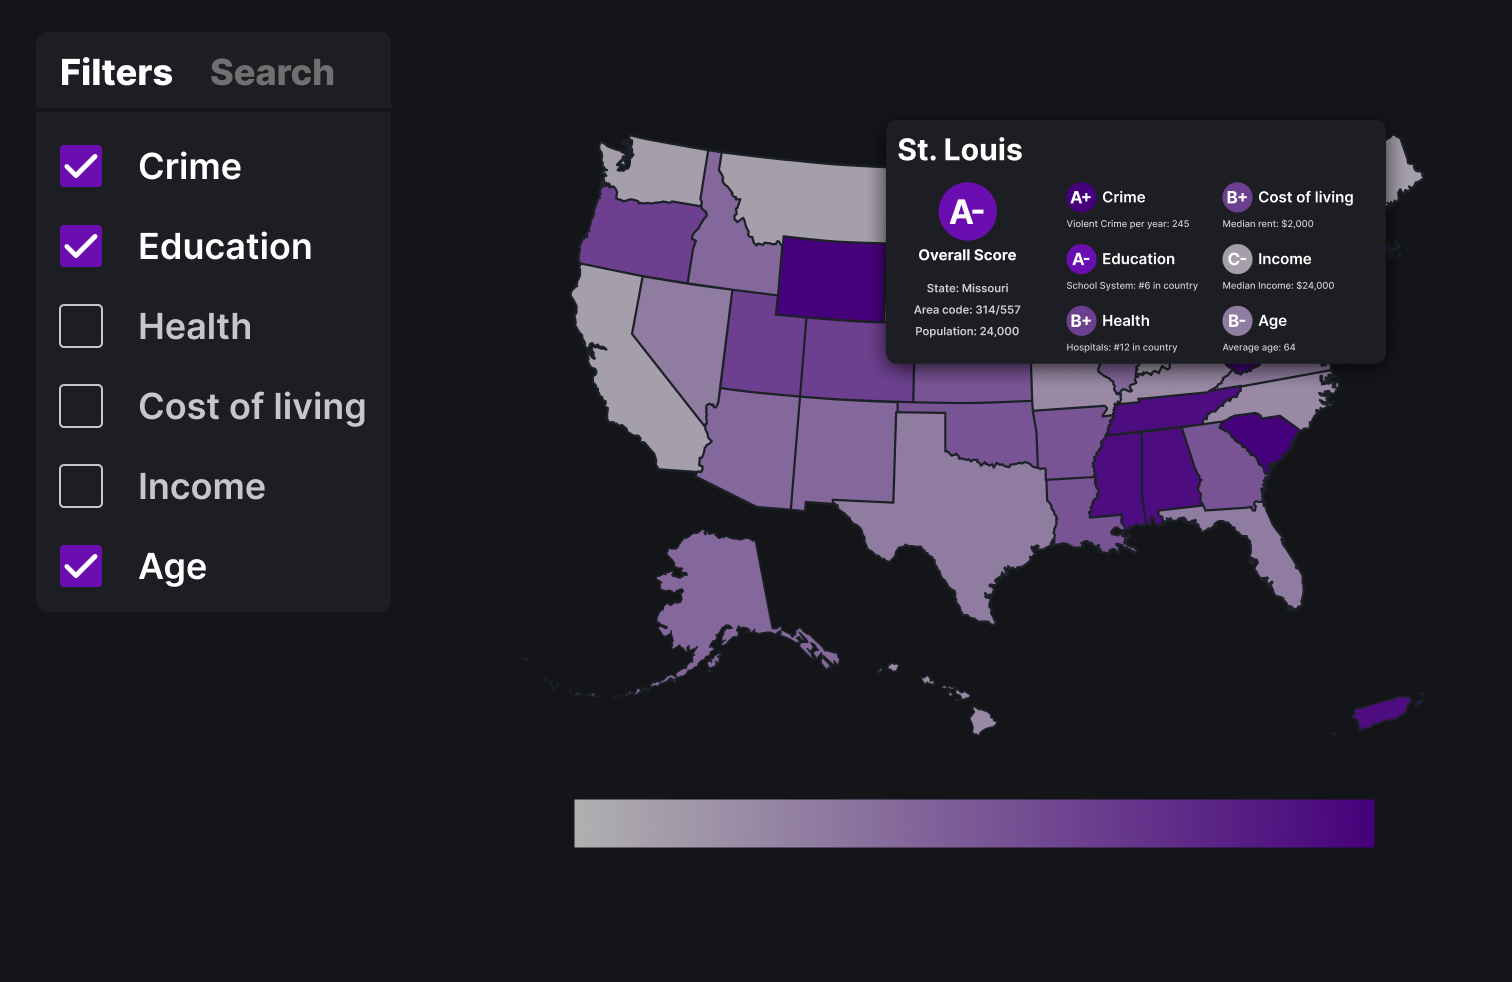The width and height of the screenshot is (1512, 982).
Task: Click the C- Income grade badge
Action: coord(1236,259)
